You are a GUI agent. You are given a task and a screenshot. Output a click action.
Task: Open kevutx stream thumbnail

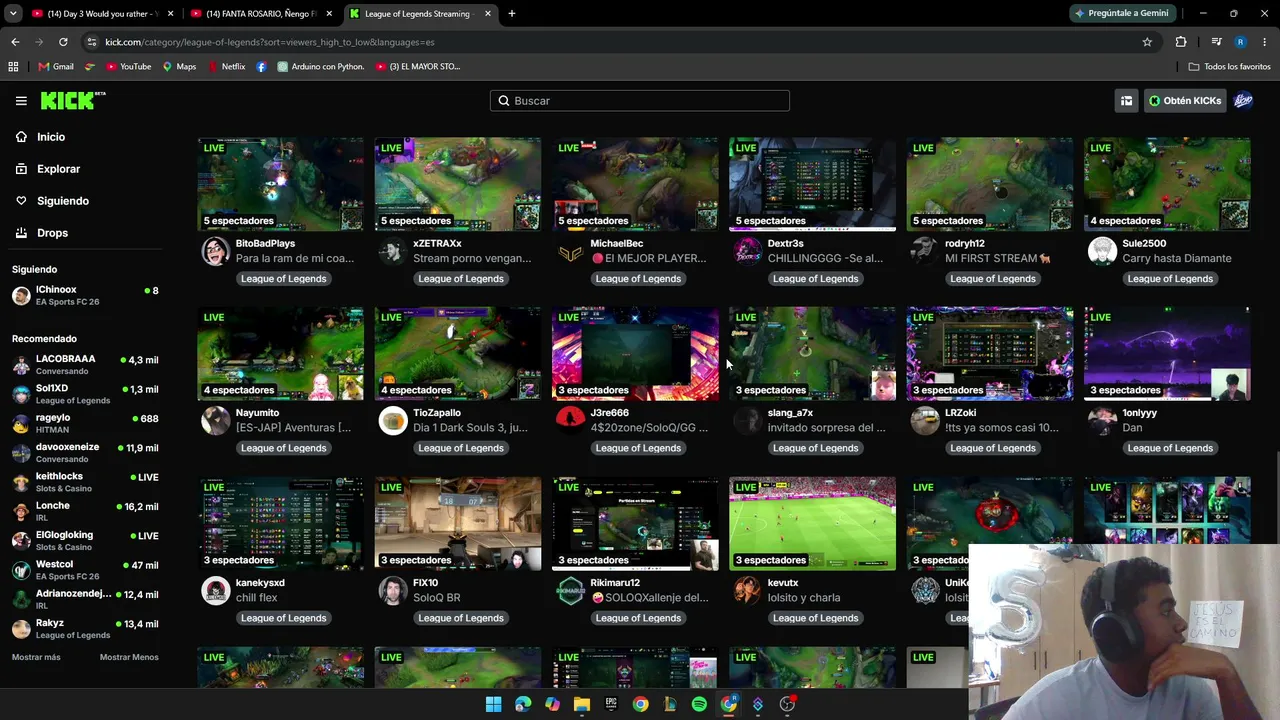[812, 524]
